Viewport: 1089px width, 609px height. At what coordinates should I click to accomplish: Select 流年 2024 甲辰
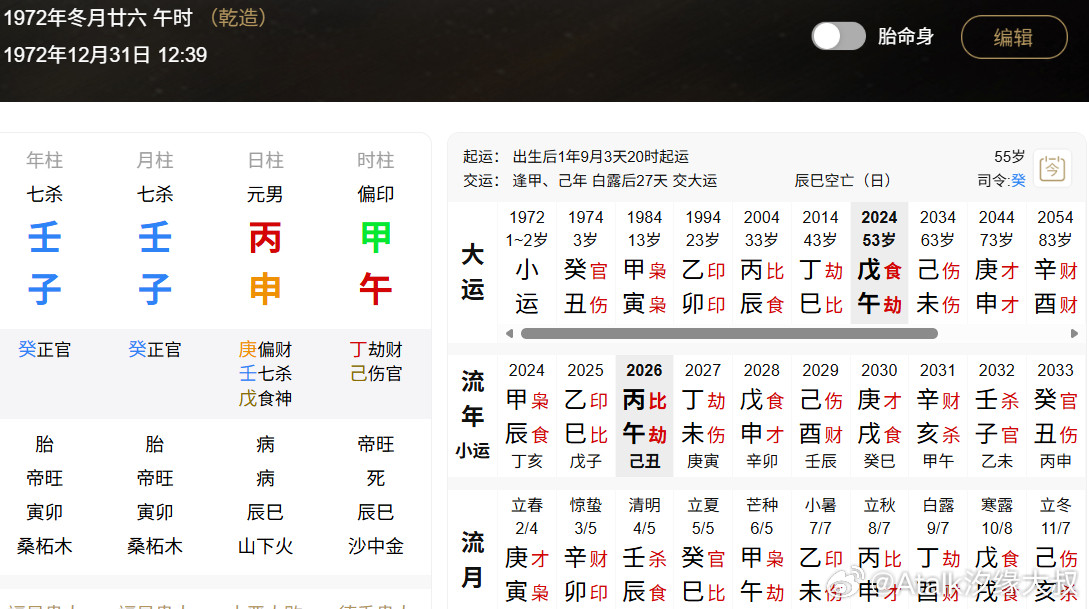(526, 415)
